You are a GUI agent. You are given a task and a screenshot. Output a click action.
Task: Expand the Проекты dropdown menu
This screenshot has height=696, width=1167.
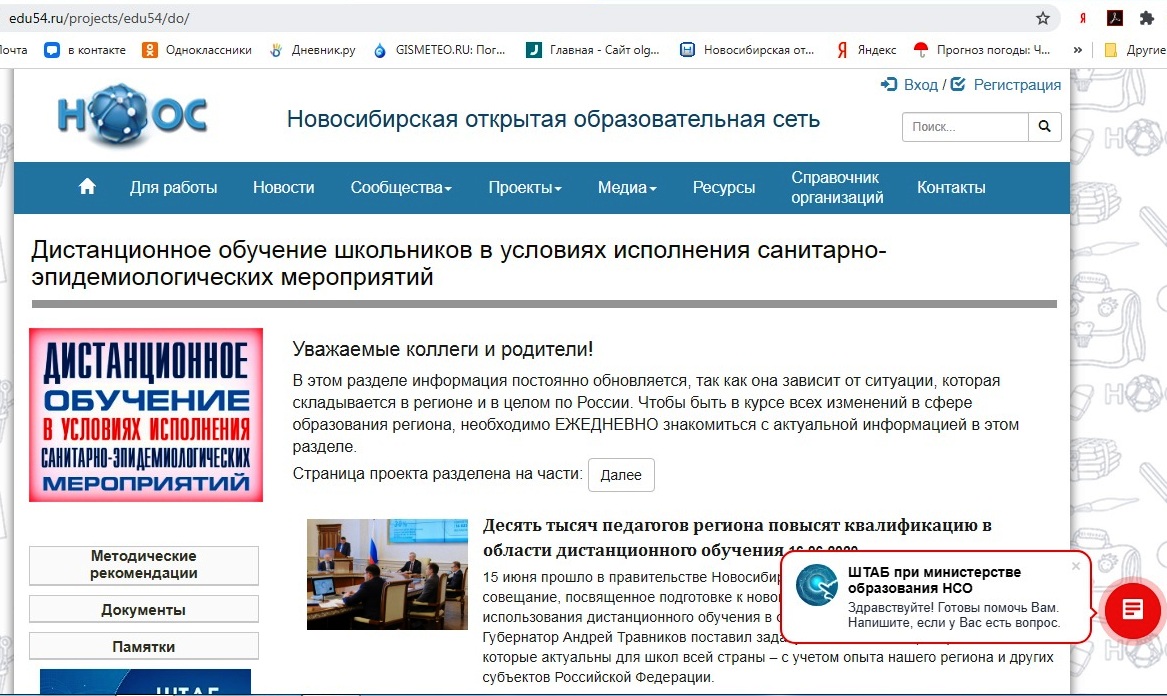pyautogui.click(x=525, y=188)
